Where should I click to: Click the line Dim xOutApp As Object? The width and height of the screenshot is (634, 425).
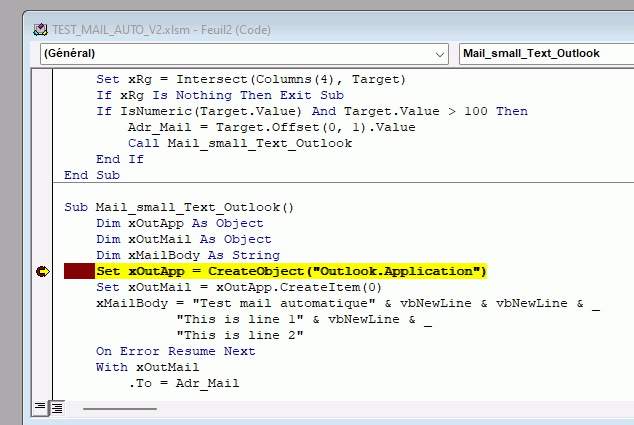(x=180, y=223)
